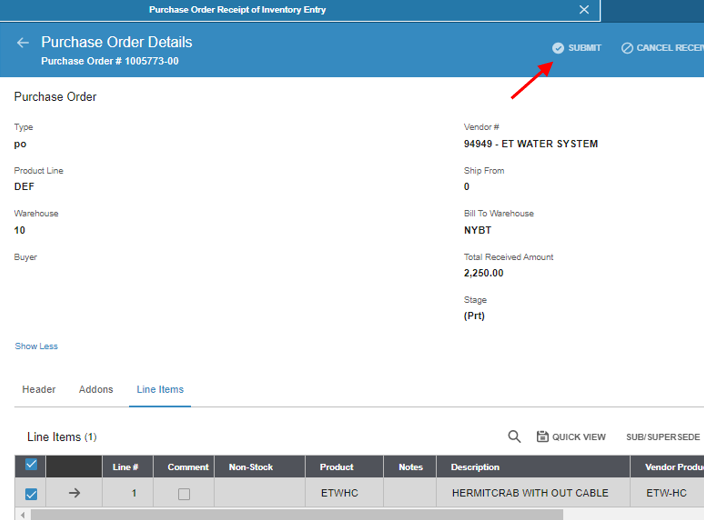Image resolution: width=704 pixels, height=520 pixels.
Task: Select vendor product cell ETW-HC
Action: coord(667,493)
